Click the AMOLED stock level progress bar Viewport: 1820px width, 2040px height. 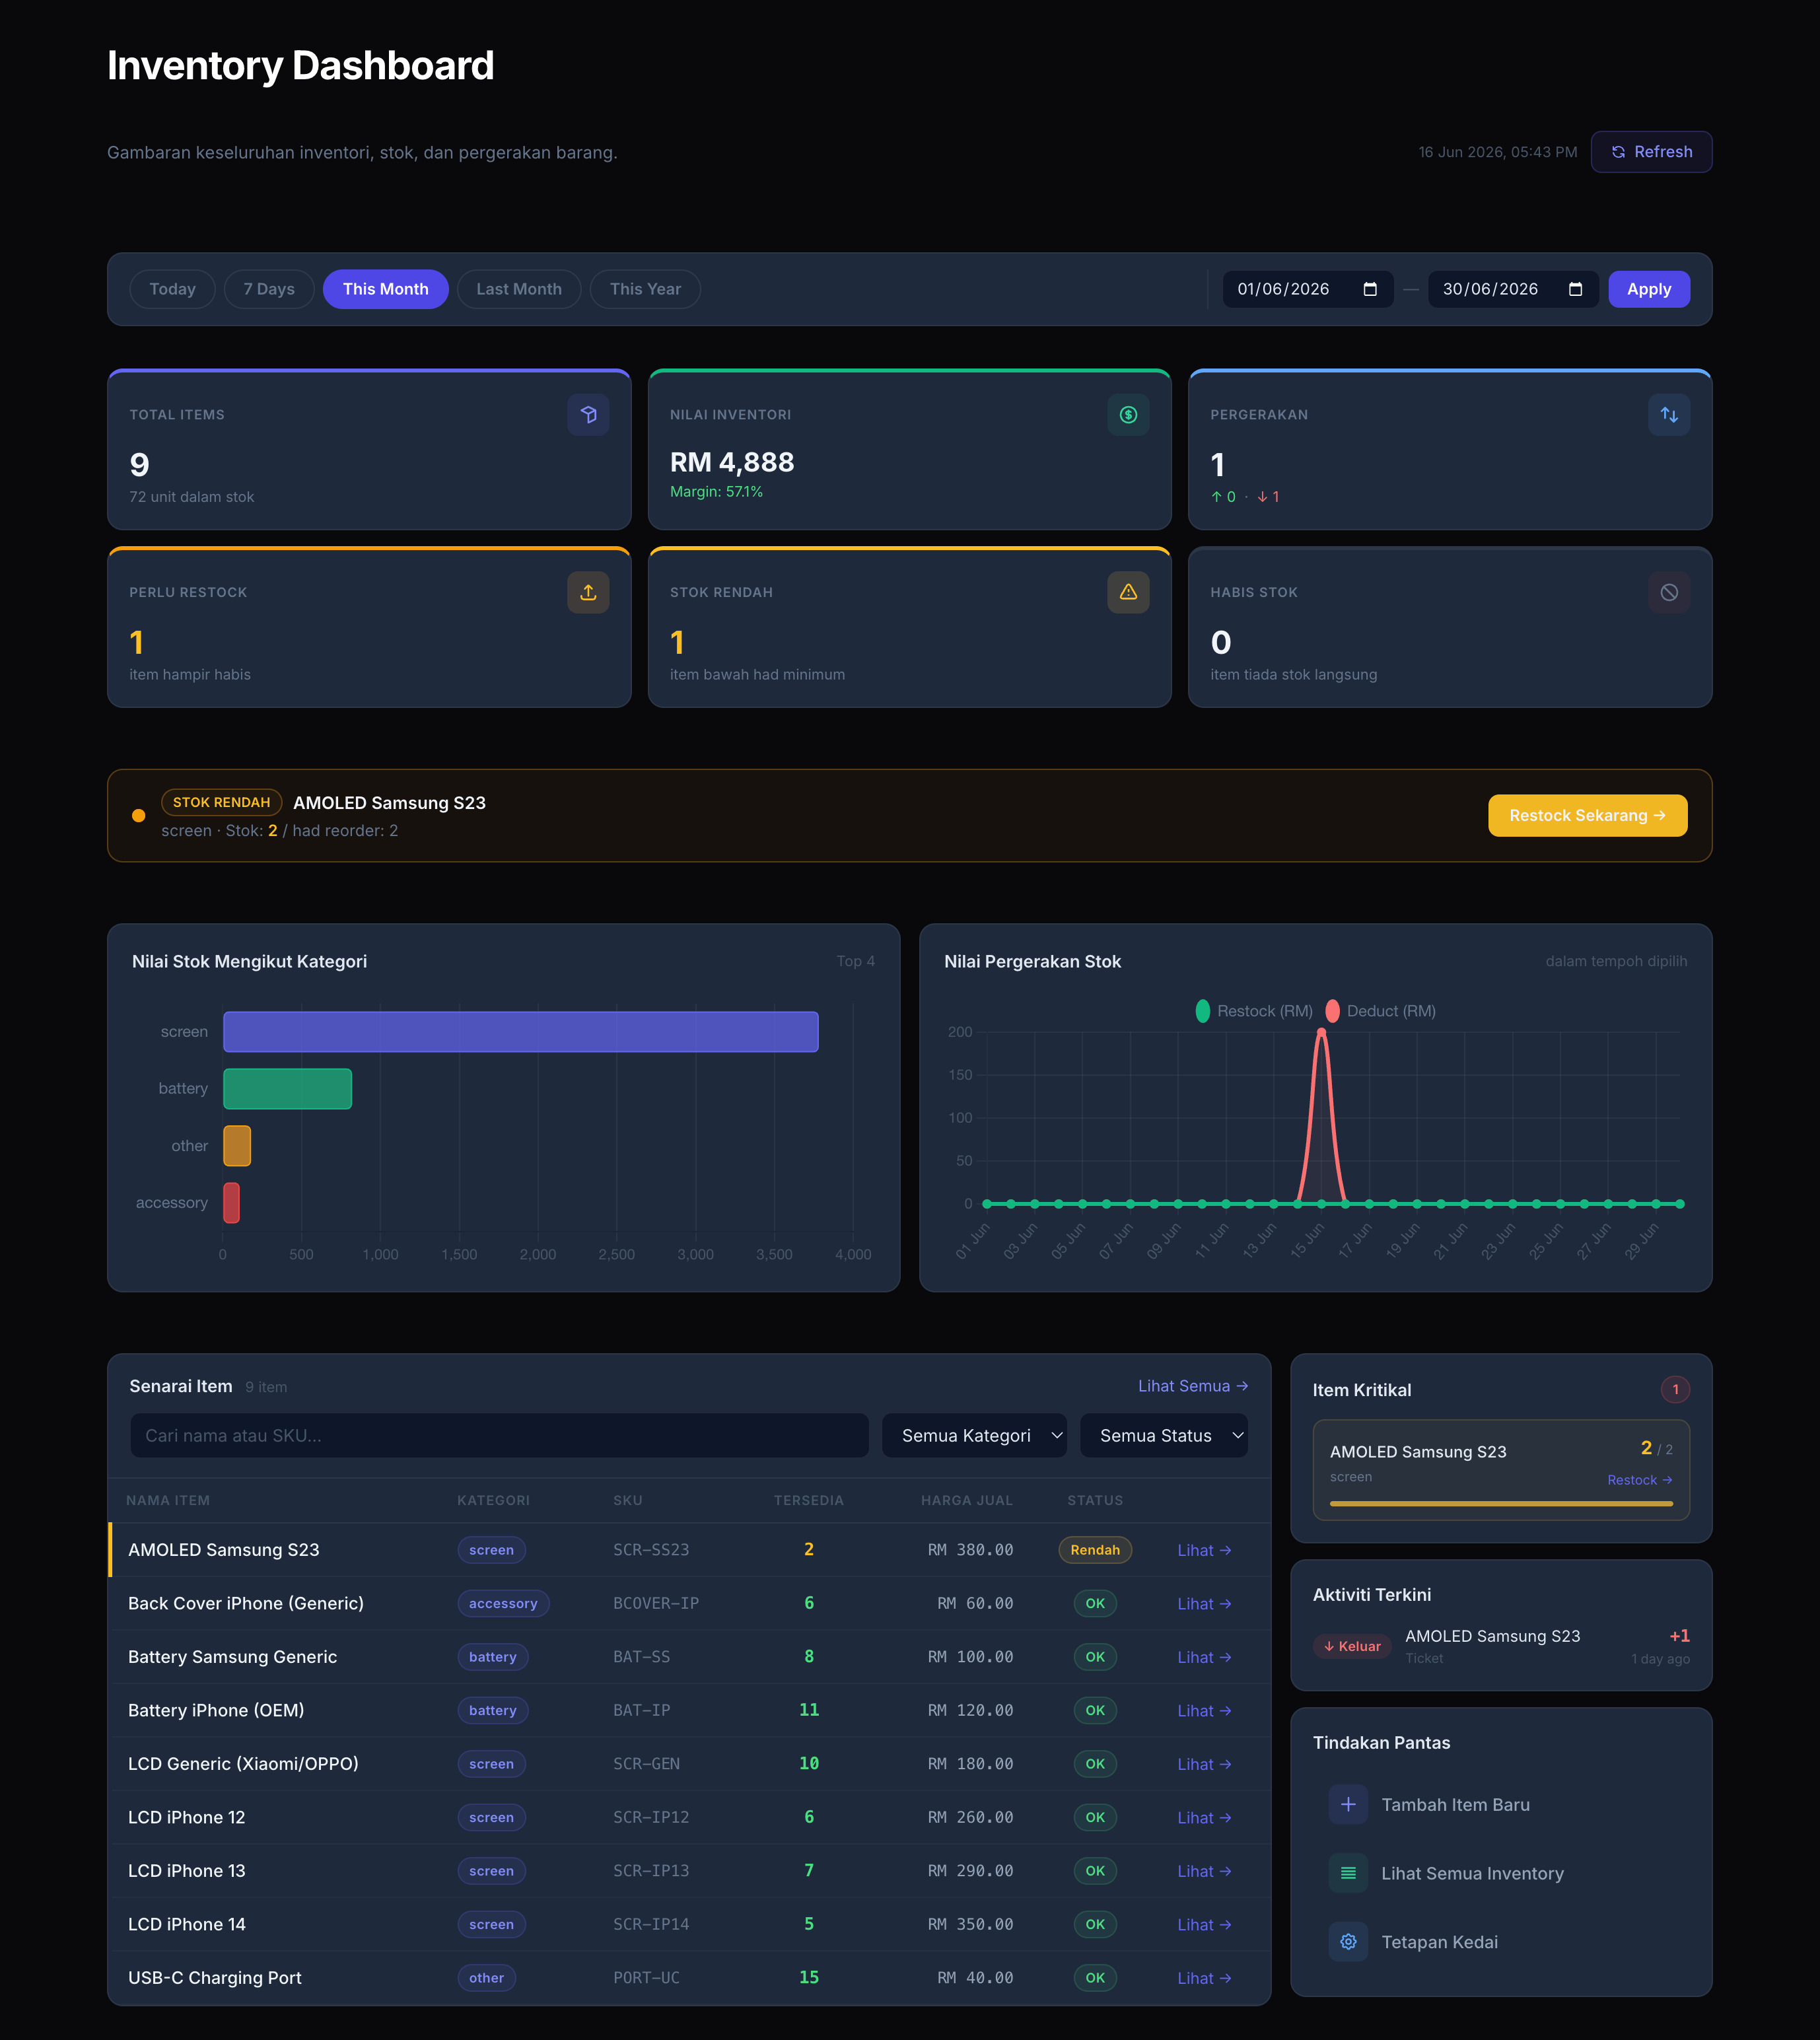[x=1501, y=1503]
